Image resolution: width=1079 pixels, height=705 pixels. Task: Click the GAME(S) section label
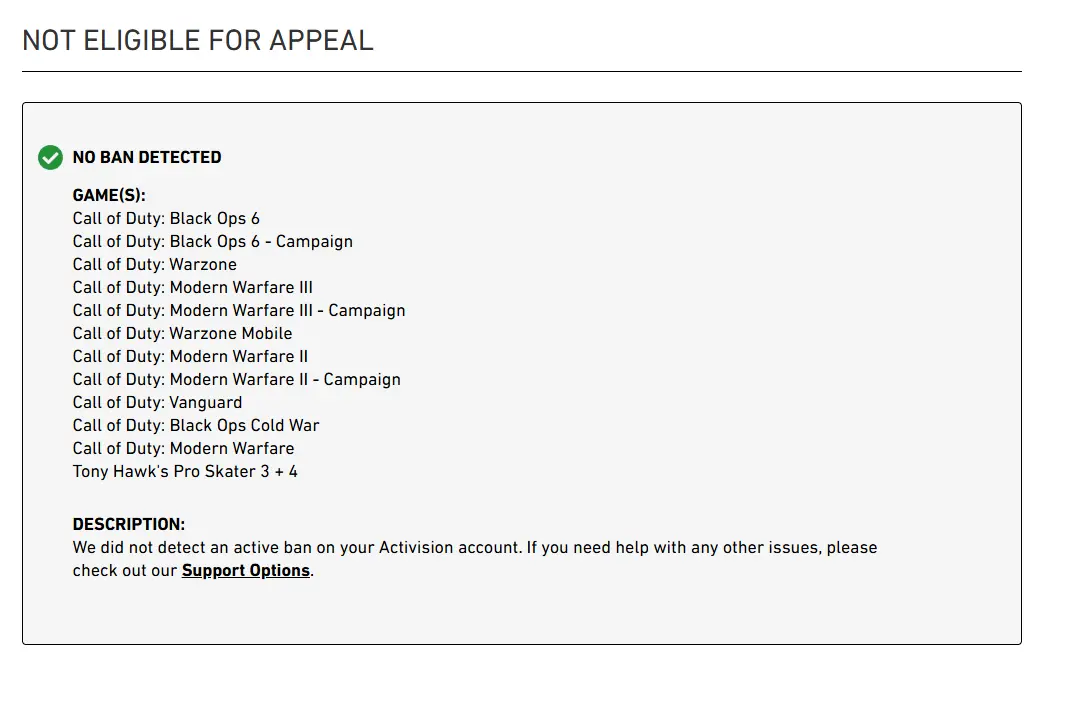[109, 196]
